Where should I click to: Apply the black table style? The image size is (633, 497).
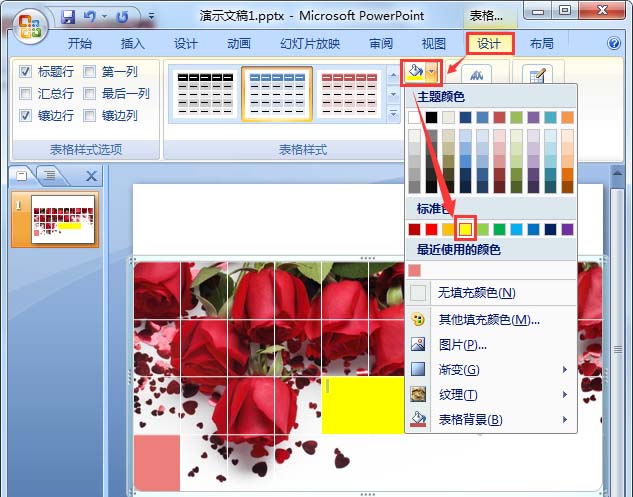point(205,94)
